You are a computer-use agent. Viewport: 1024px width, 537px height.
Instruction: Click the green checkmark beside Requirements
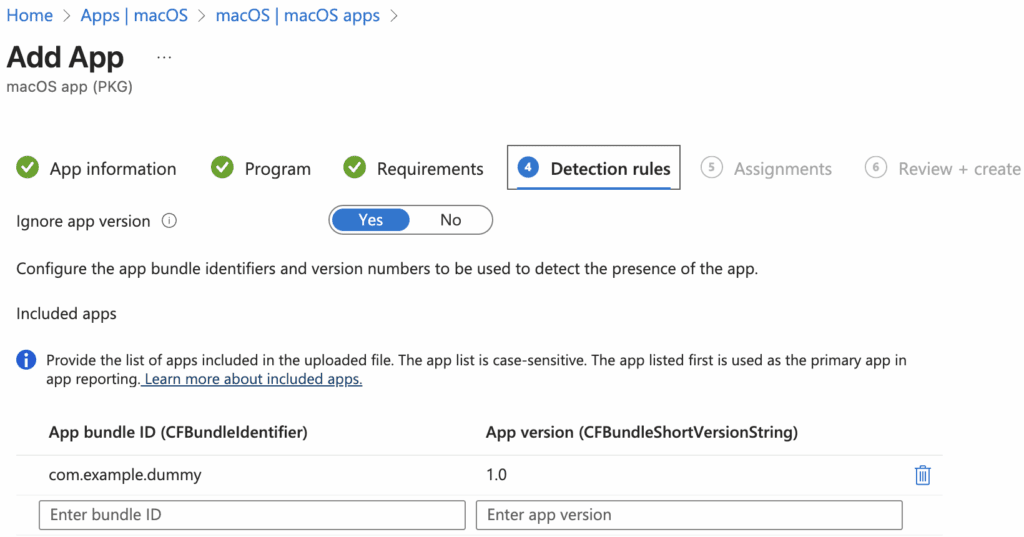tap(354, 168)
